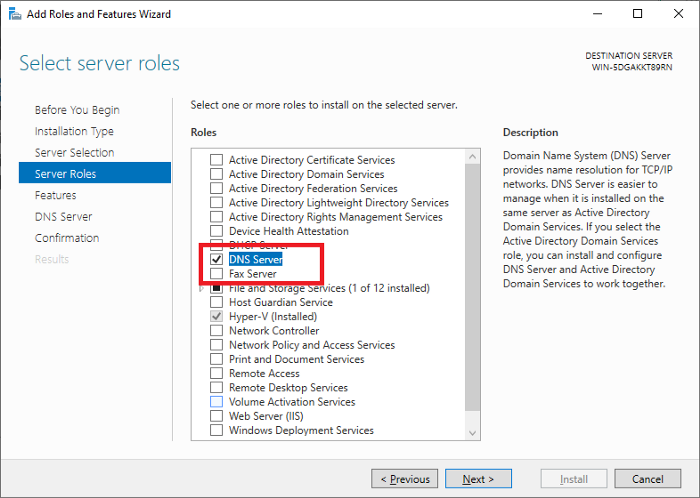The width and height of the screenshot is (700, 498).
Task: Check Active Directory Domain Services role
Action: click(x=217, y=174)
